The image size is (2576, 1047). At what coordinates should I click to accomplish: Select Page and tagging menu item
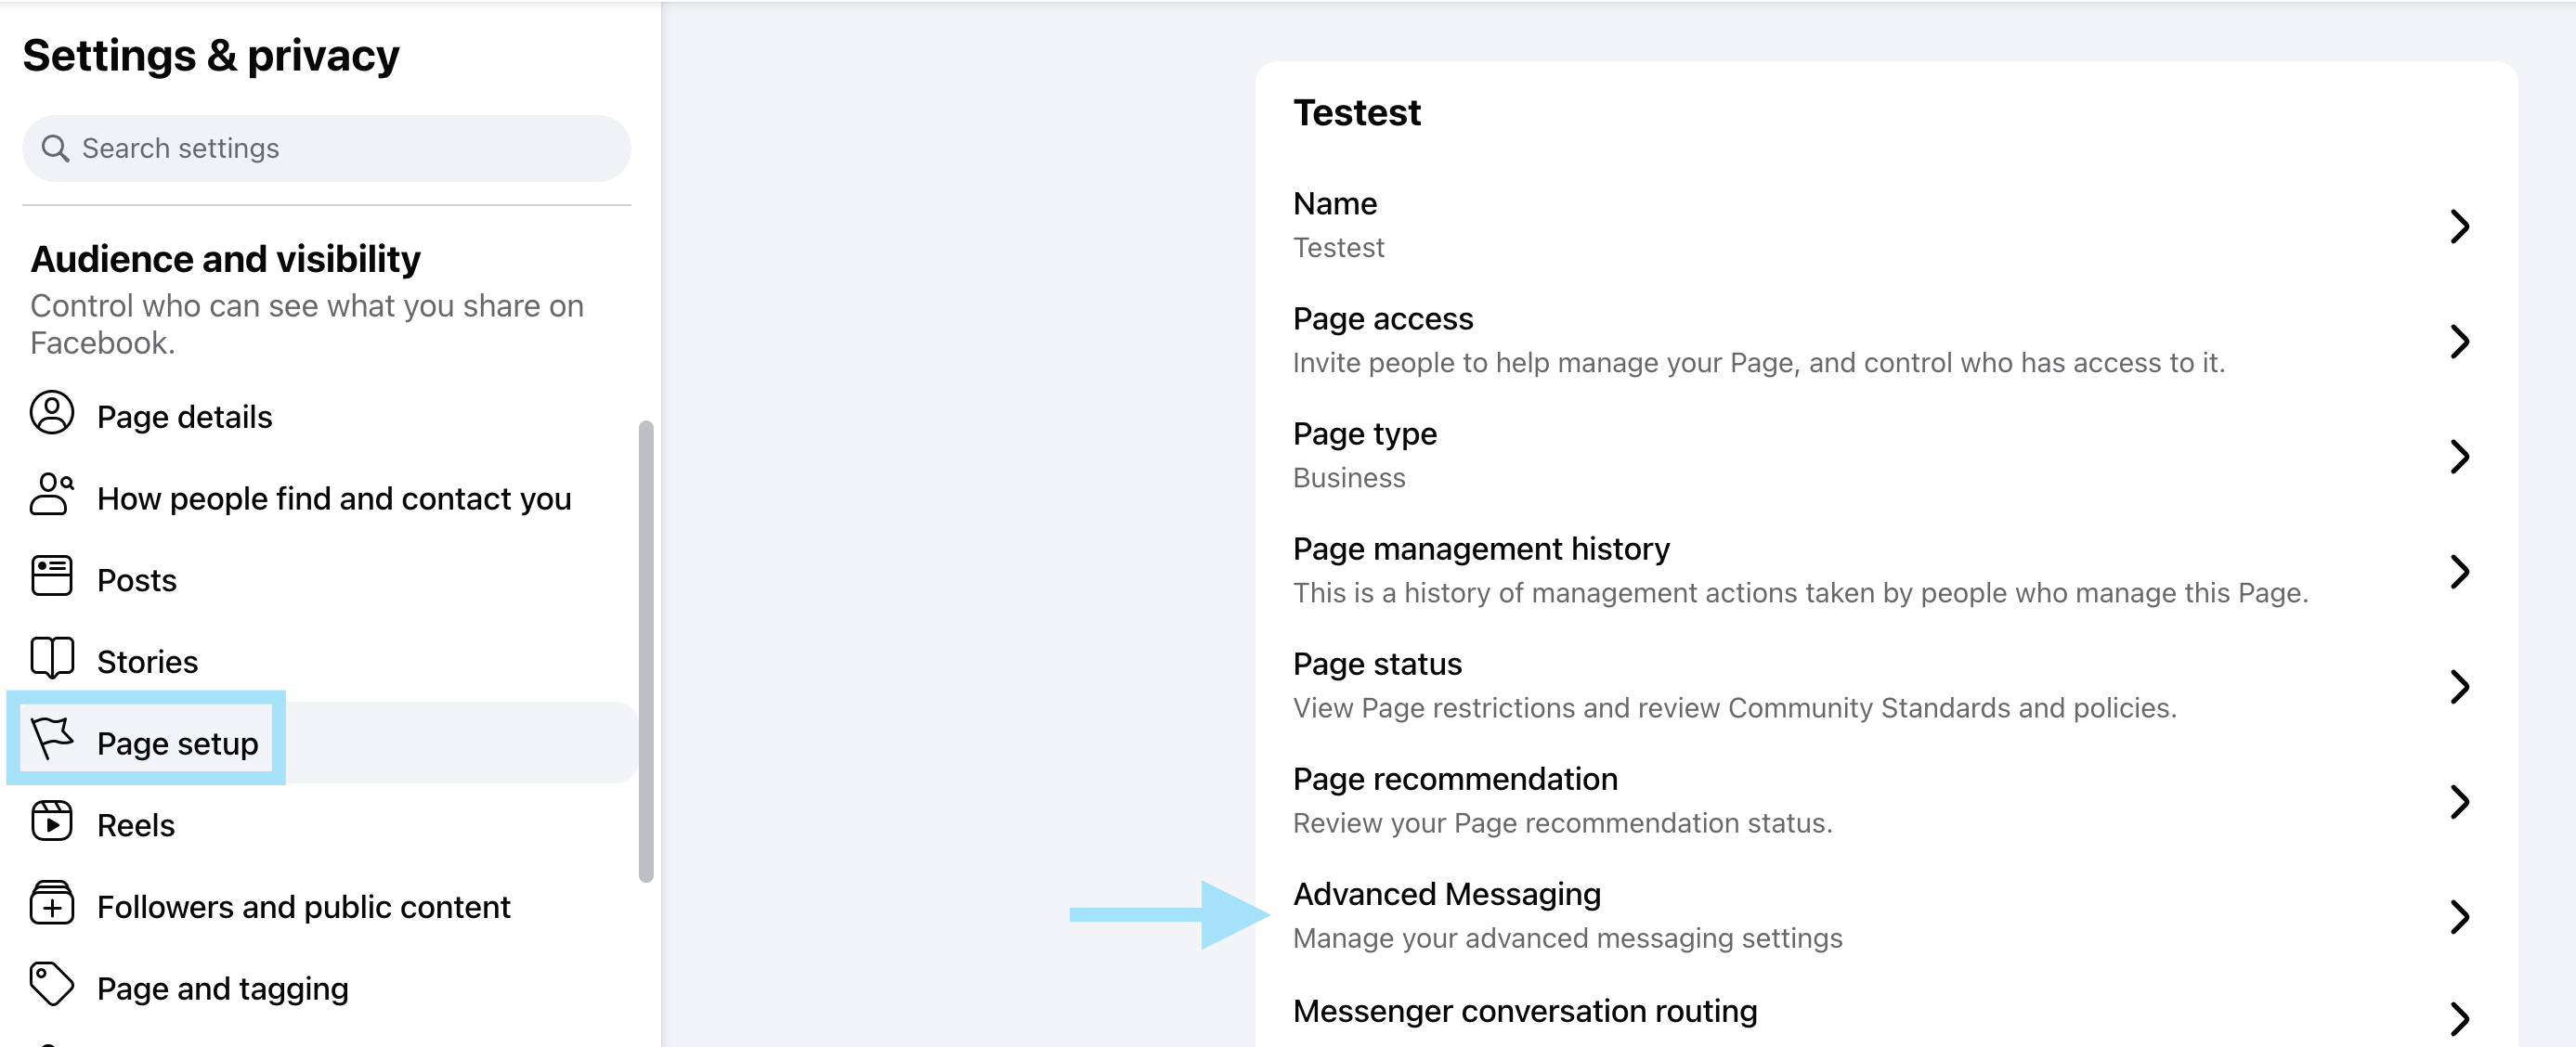(222, 988)
